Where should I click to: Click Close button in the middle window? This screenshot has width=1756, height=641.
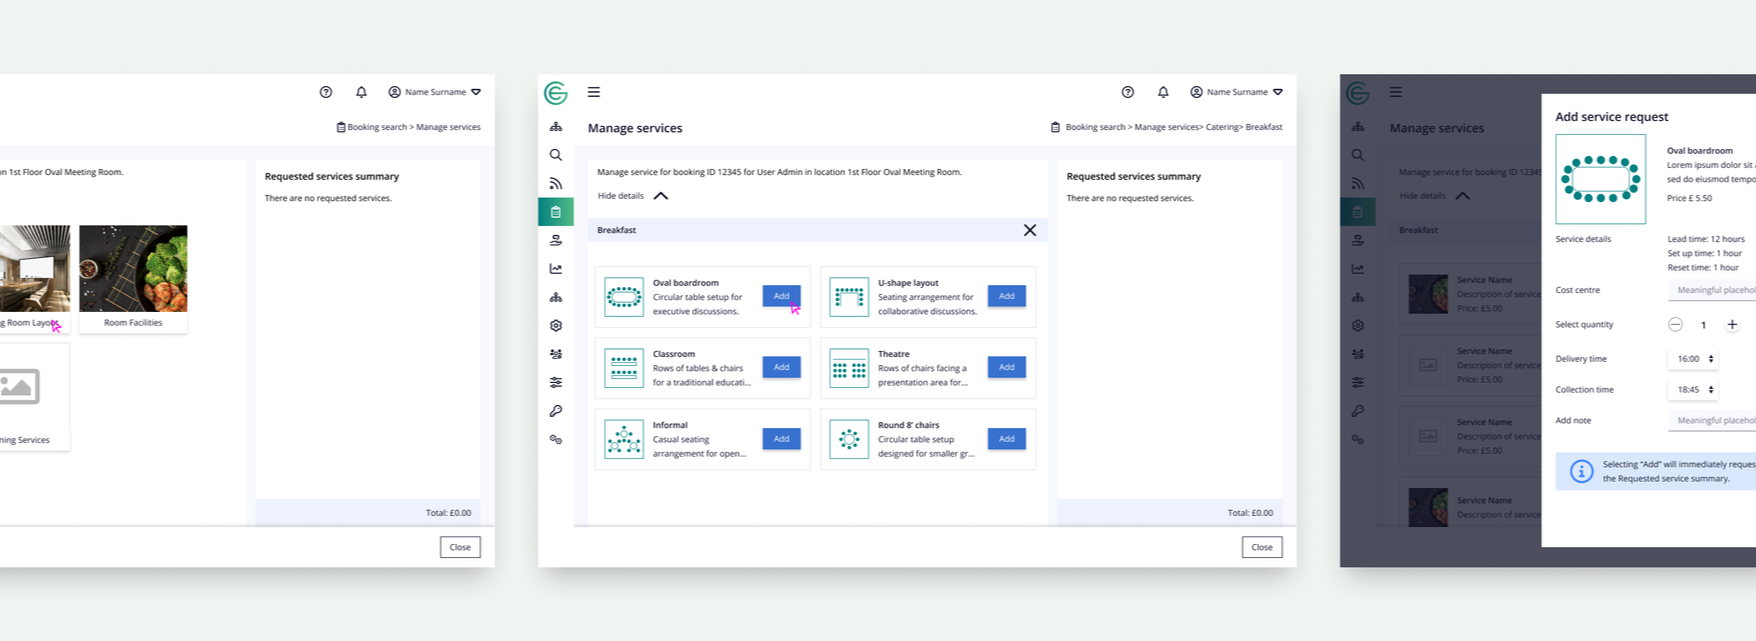pos(1262,547)
